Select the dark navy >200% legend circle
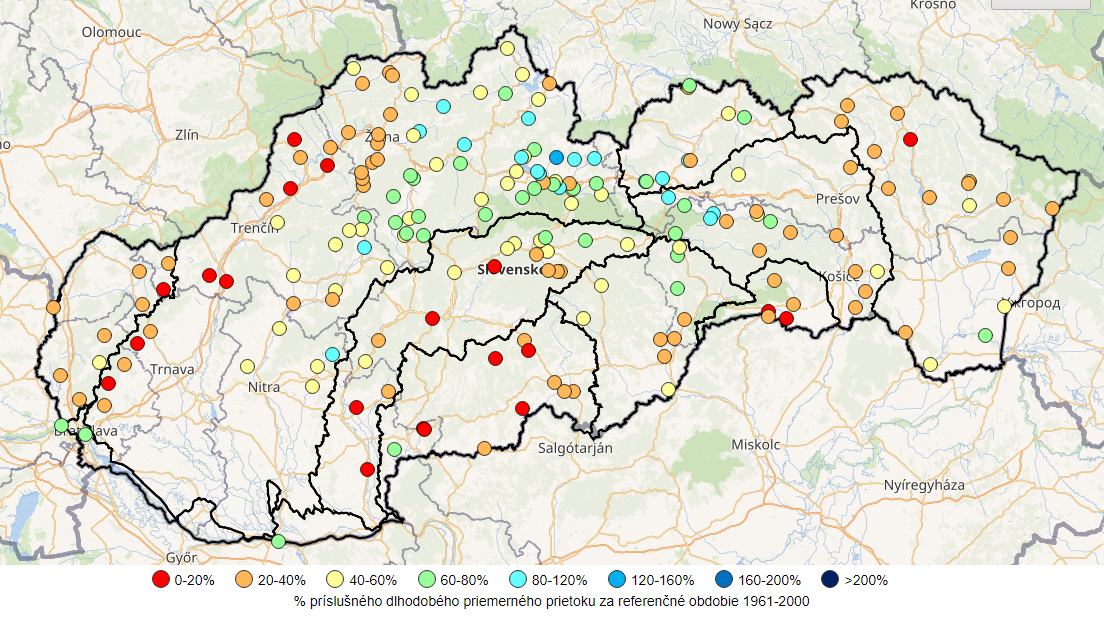The image size is (1104, 621). tap(829, 579)
